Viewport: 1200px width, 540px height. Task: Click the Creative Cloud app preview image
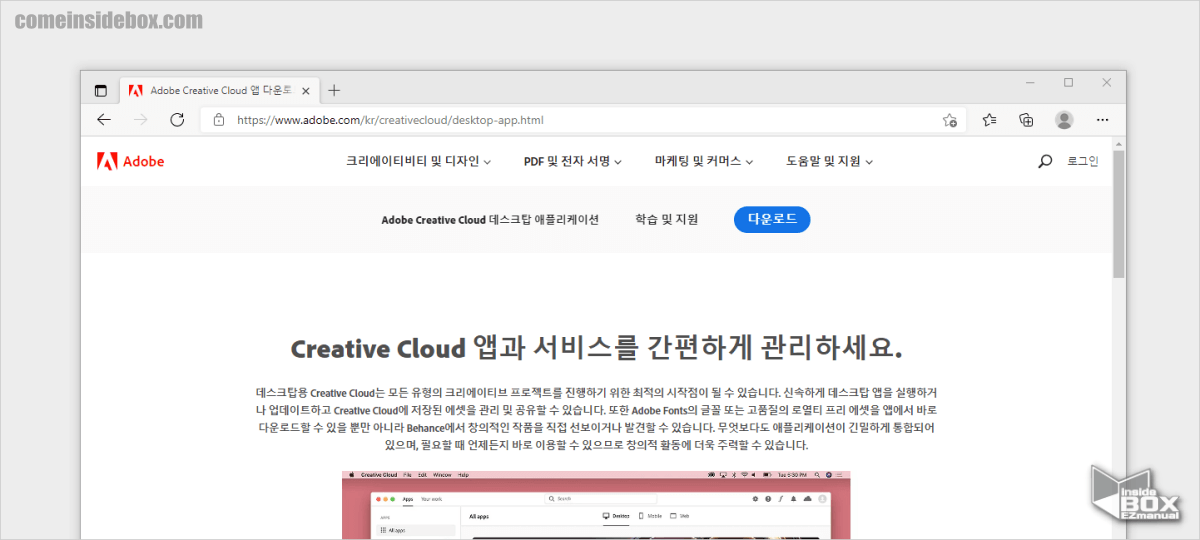[x=596, y=505]
